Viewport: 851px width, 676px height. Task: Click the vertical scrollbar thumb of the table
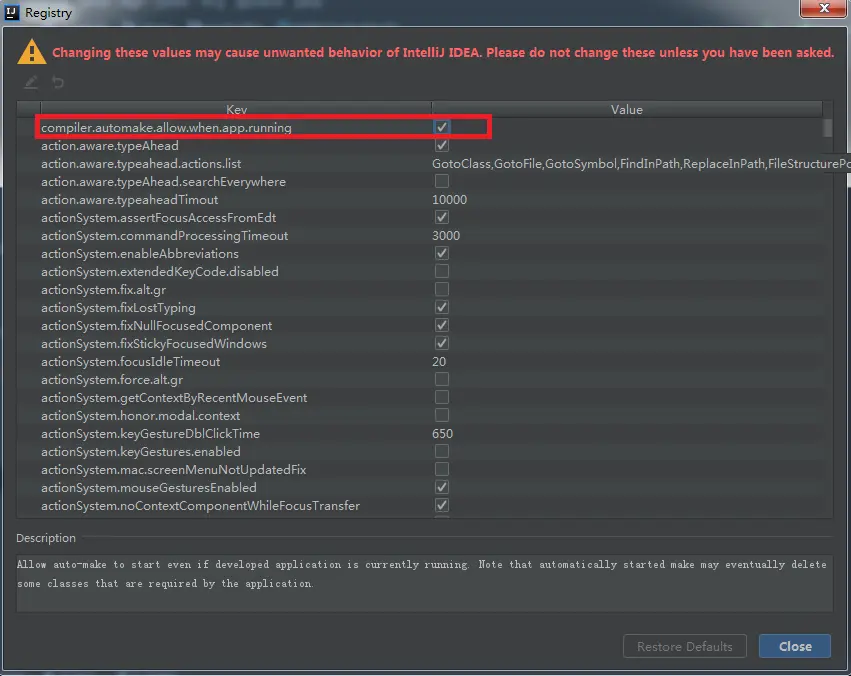pos(827,128)
